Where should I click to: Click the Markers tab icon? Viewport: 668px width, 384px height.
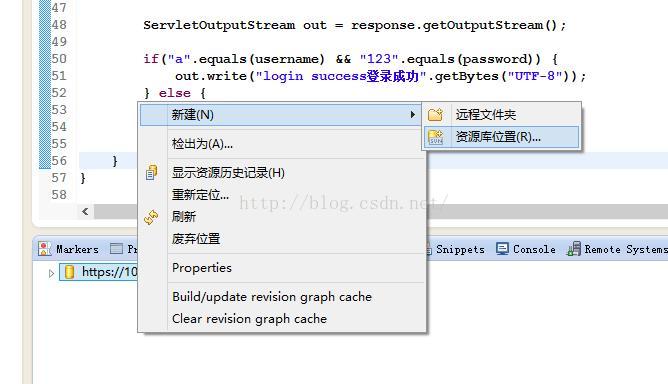pos(44,248)
